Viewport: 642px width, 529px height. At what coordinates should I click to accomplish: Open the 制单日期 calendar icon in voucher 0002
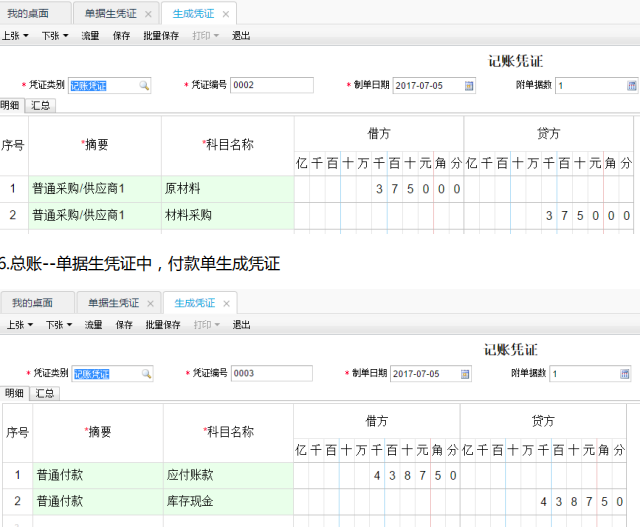pos(469,86)
